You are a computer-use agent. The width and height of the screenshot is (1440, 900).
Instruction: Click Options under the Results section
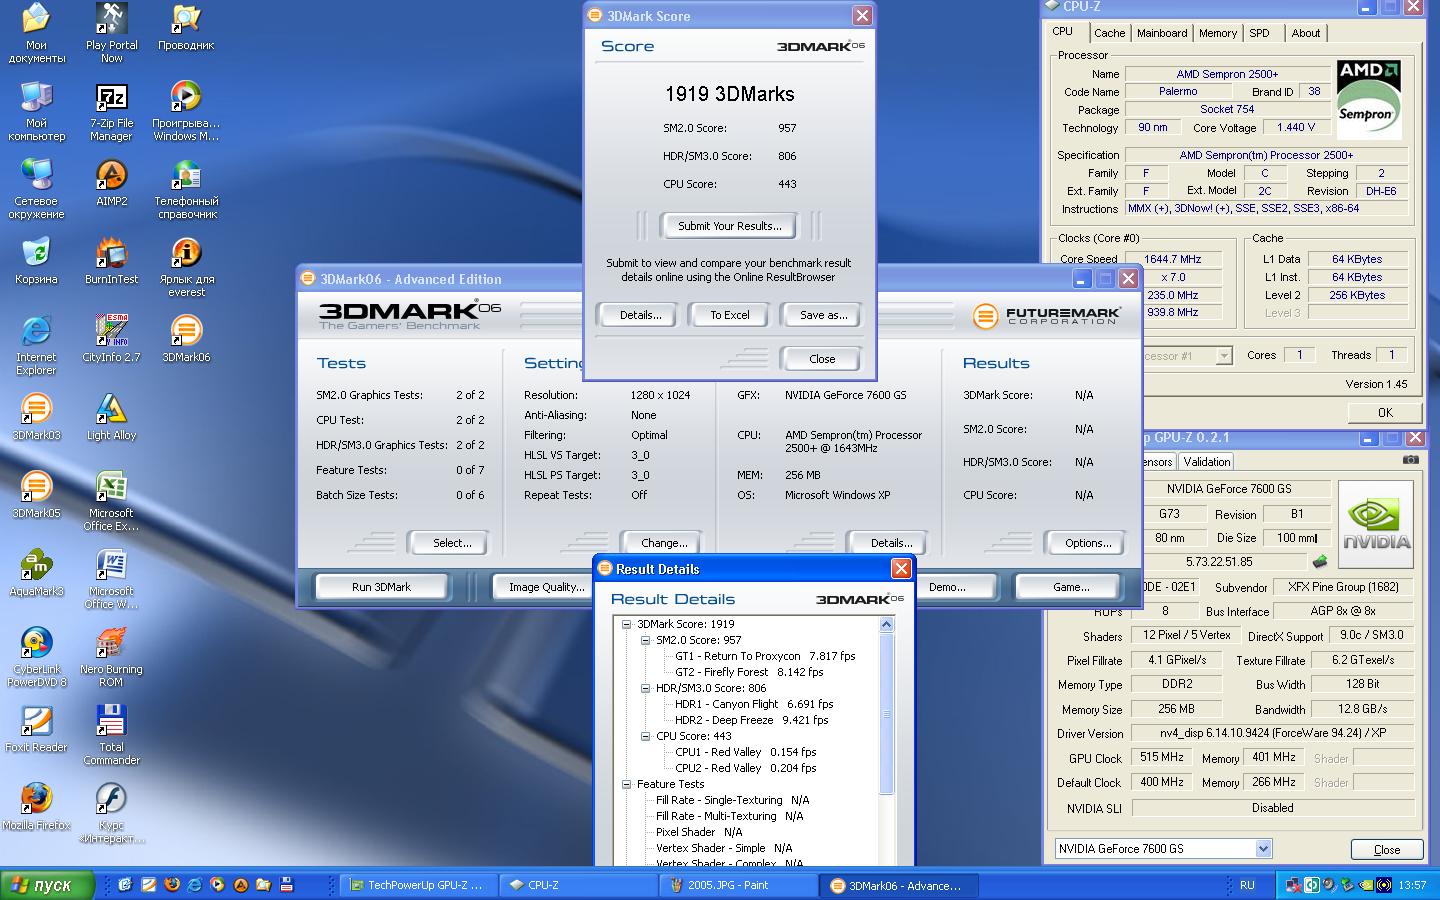[x=1088, y=543]
